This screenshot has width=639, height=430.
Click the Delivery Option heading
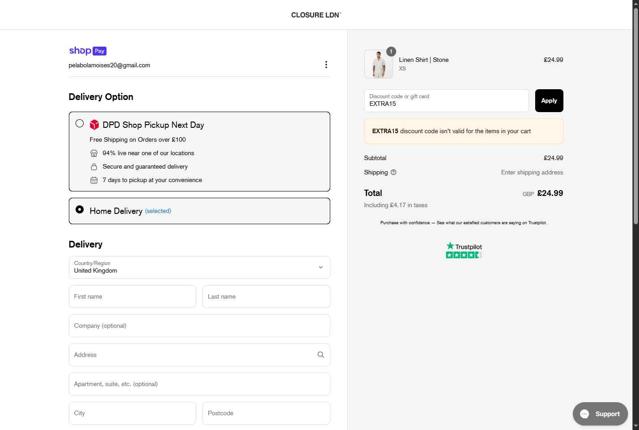pos(101,97)
